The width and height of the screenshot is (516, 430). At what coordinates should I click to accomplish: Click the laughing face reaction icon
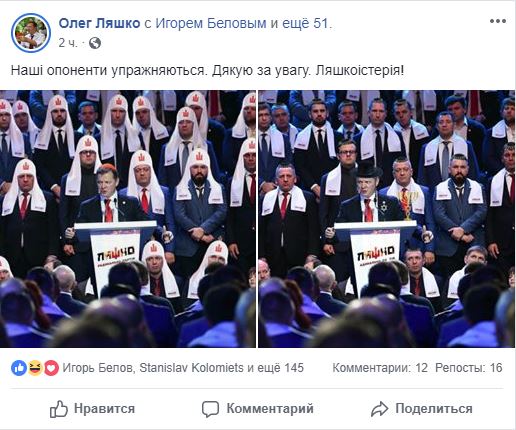tap(35, 368)
